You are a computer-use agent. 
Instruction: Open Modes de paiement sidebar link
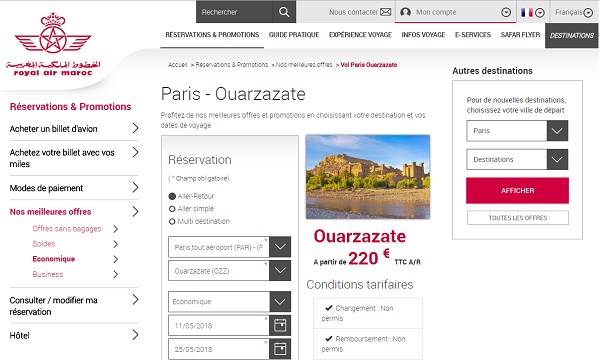pyautogui.click(x=46, y=188)
